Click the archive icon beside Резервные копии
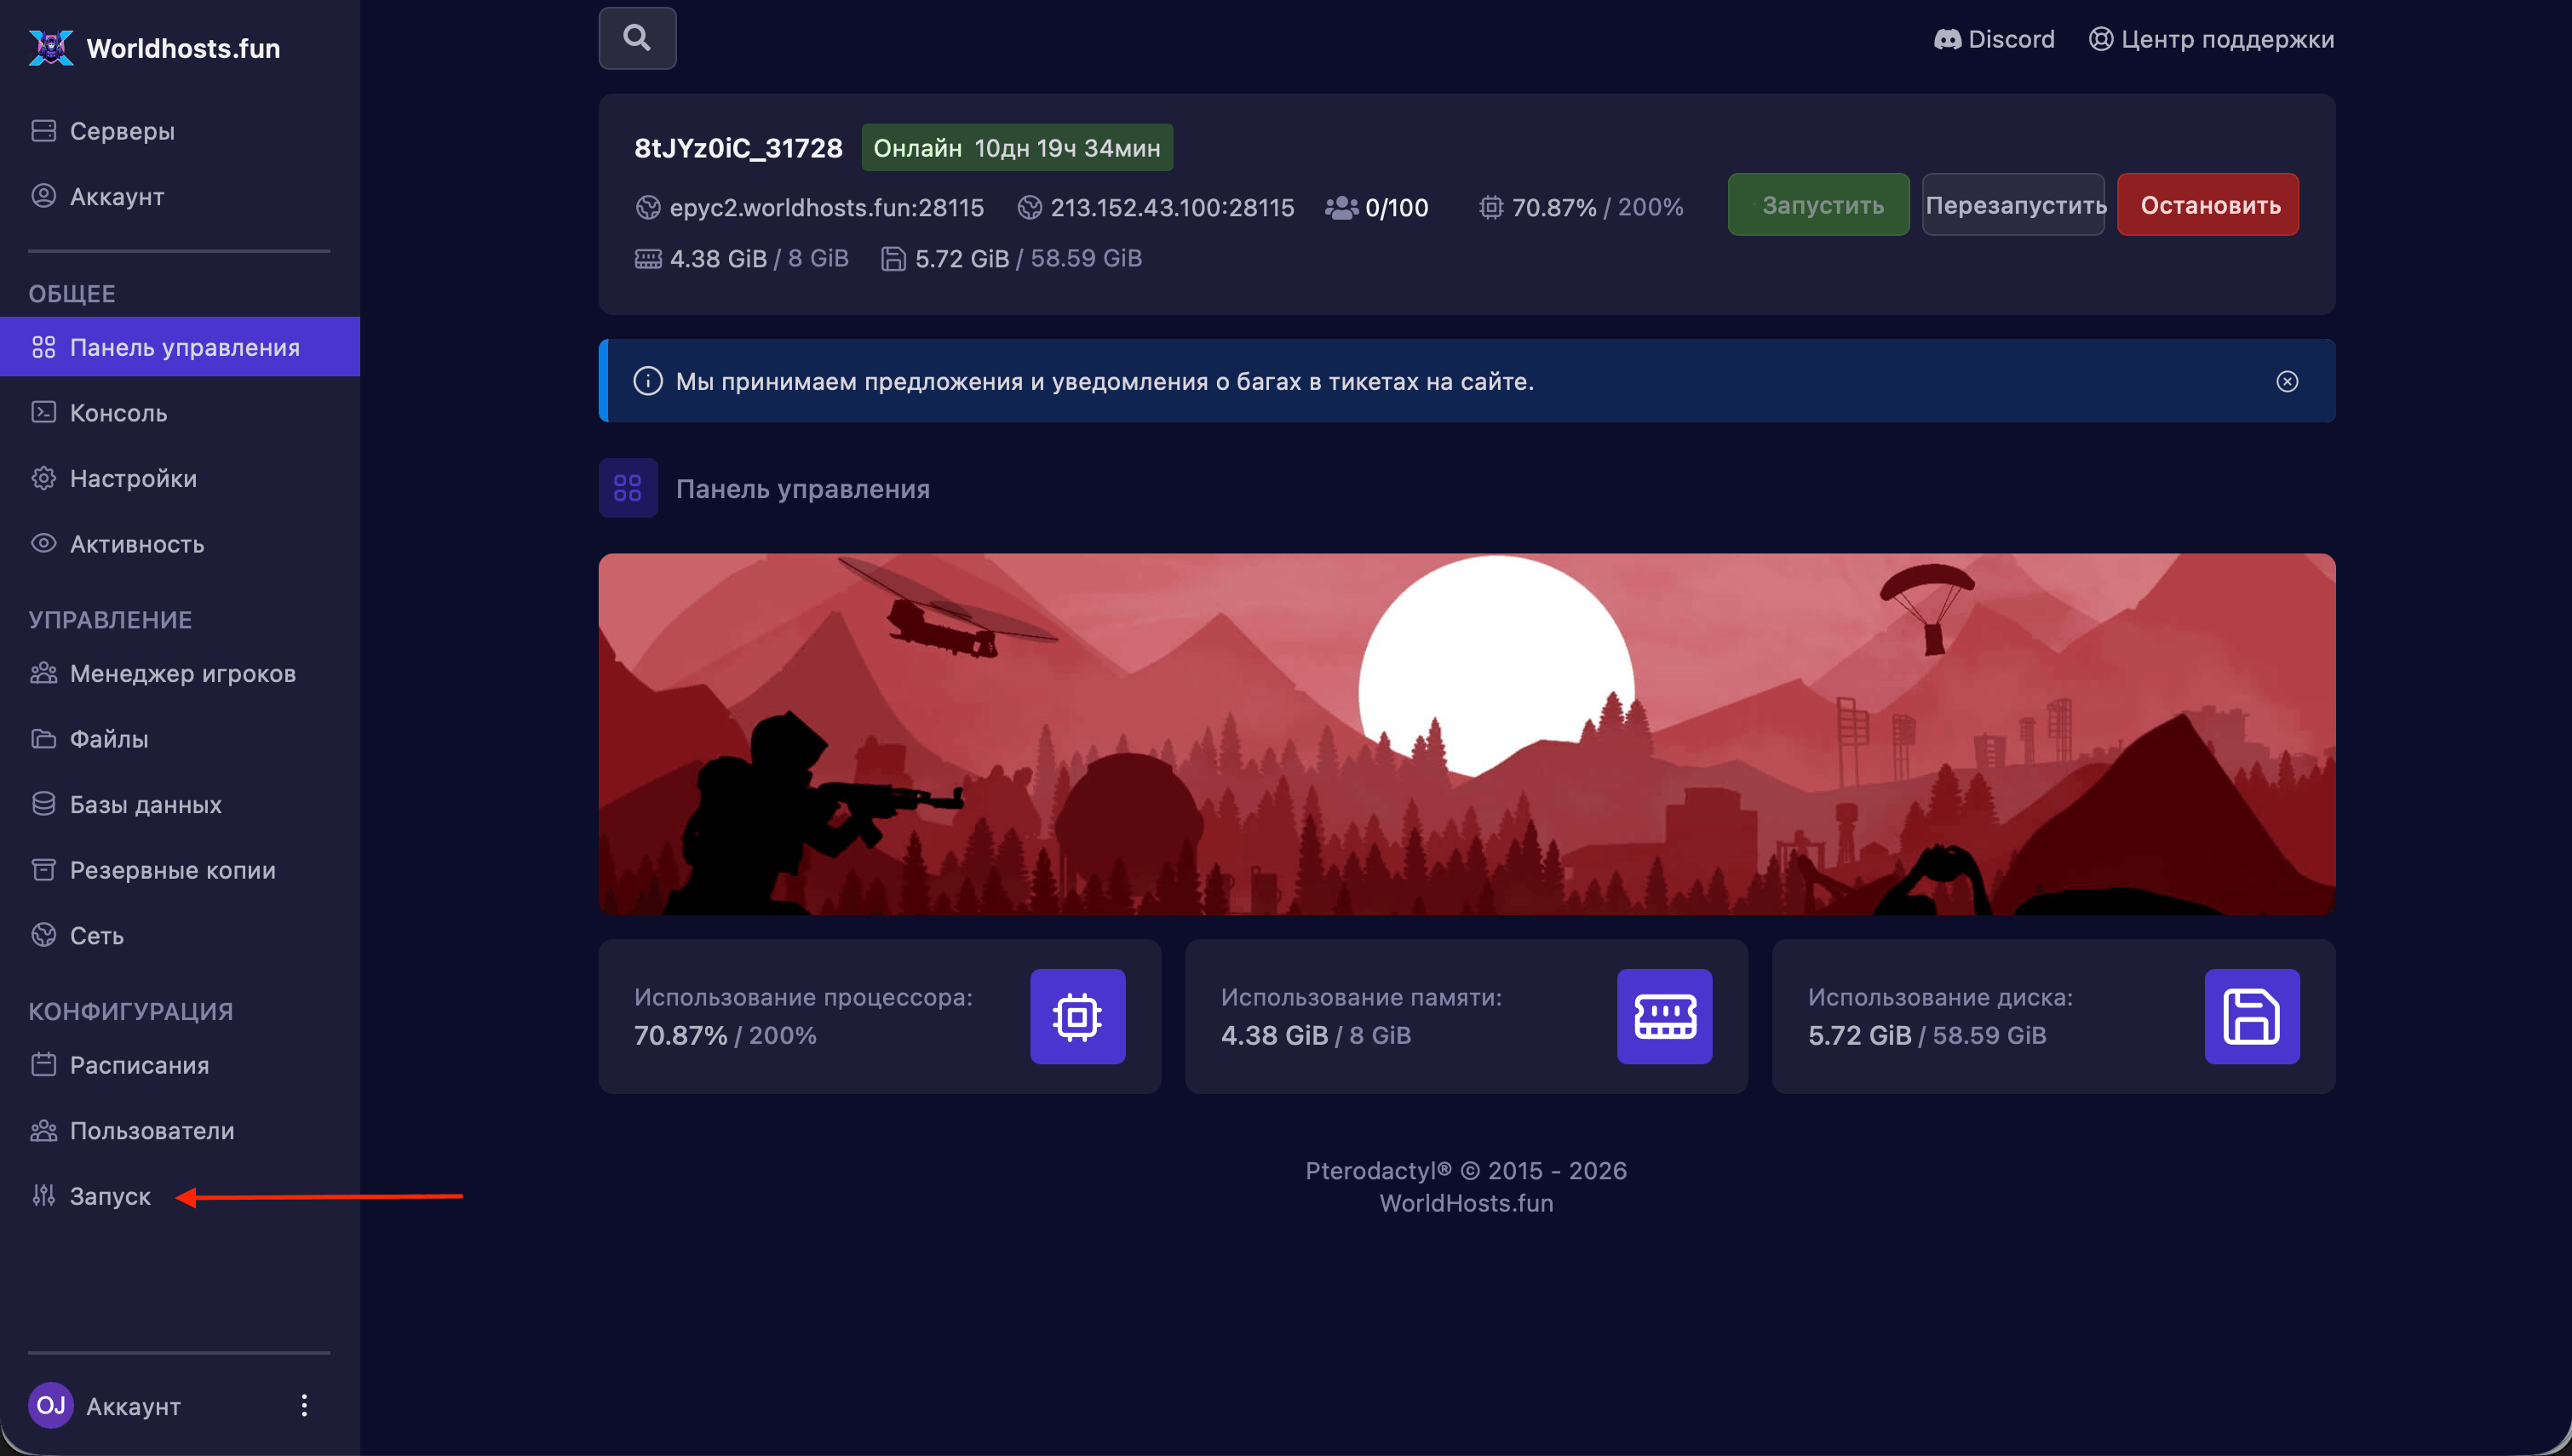Image resolution: width=2572 pixels, height=1456 pixels. pos(43,870)
